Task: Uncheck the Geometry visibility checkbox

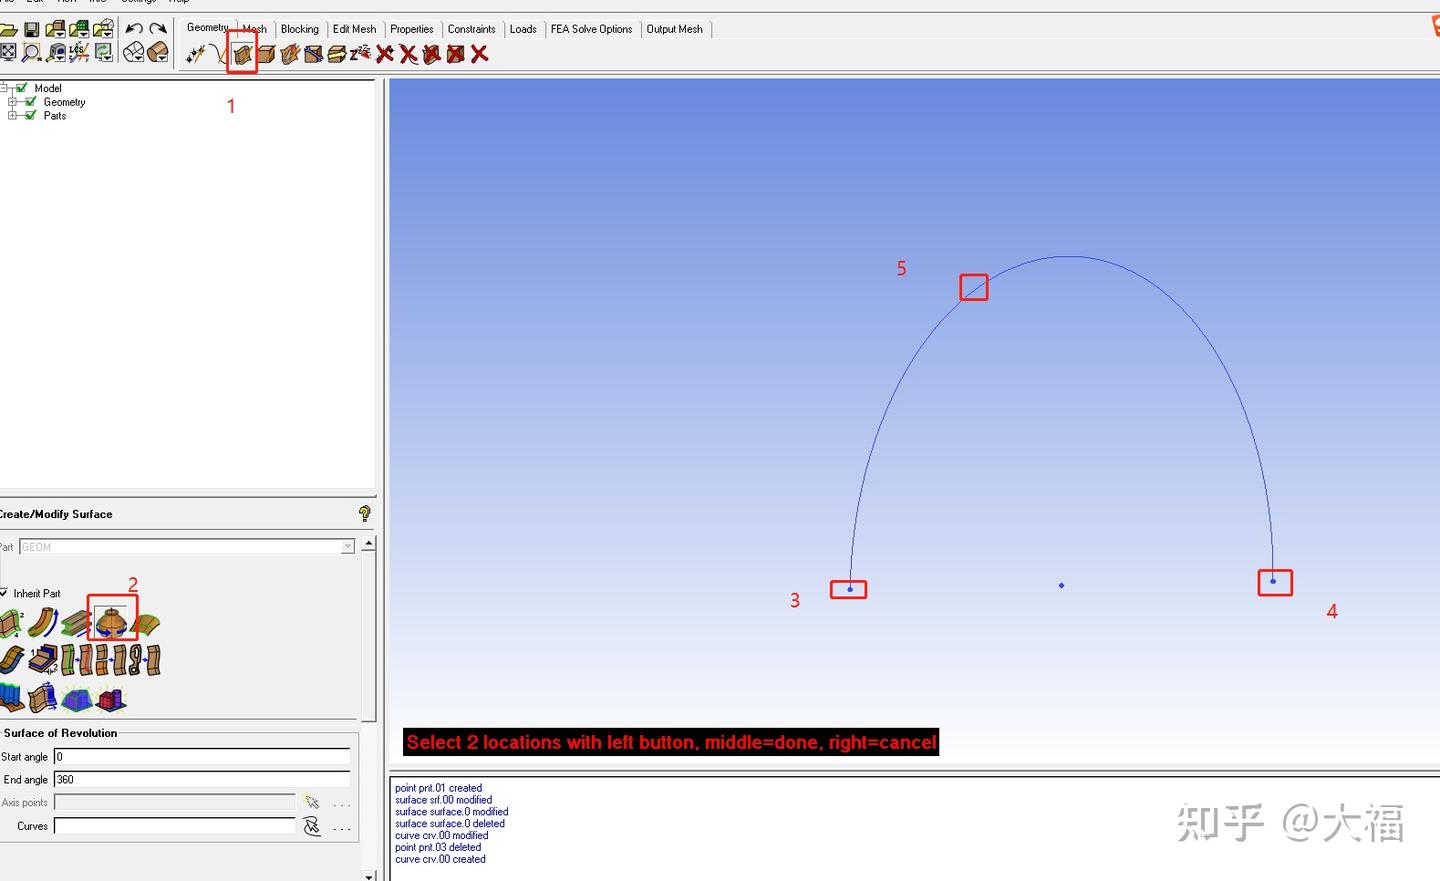Action: tap(31, 102)
